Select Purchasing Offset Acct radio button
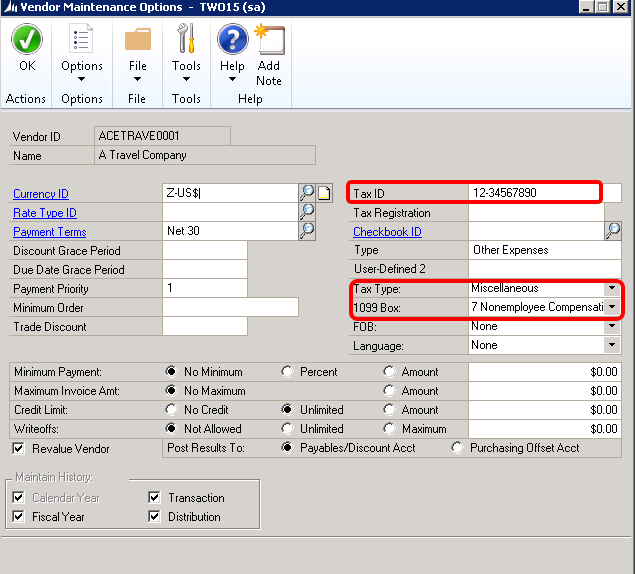Viewport: 635px width, 574px height. tap(458, 448)
